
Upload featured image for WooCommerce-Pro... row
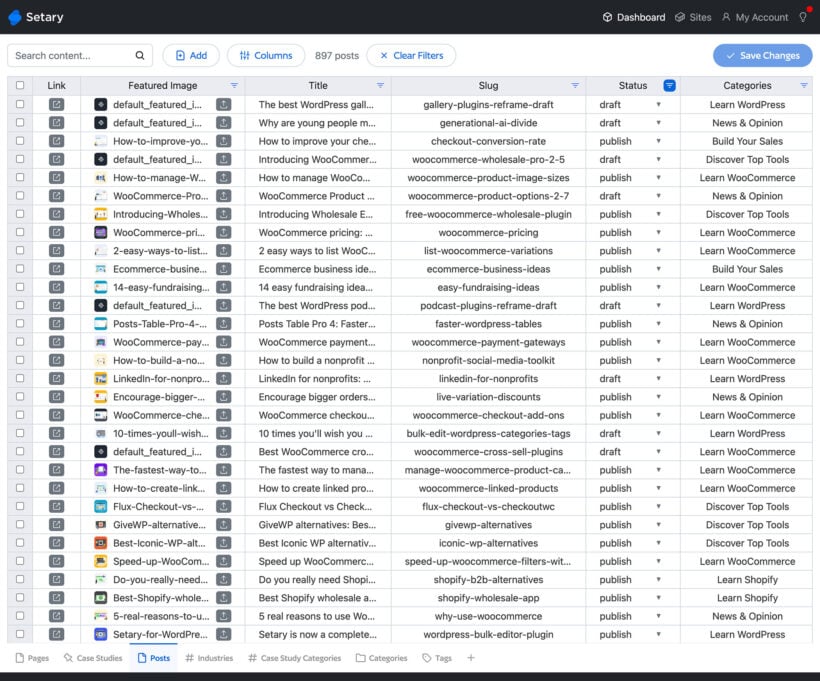coord(223,196)
